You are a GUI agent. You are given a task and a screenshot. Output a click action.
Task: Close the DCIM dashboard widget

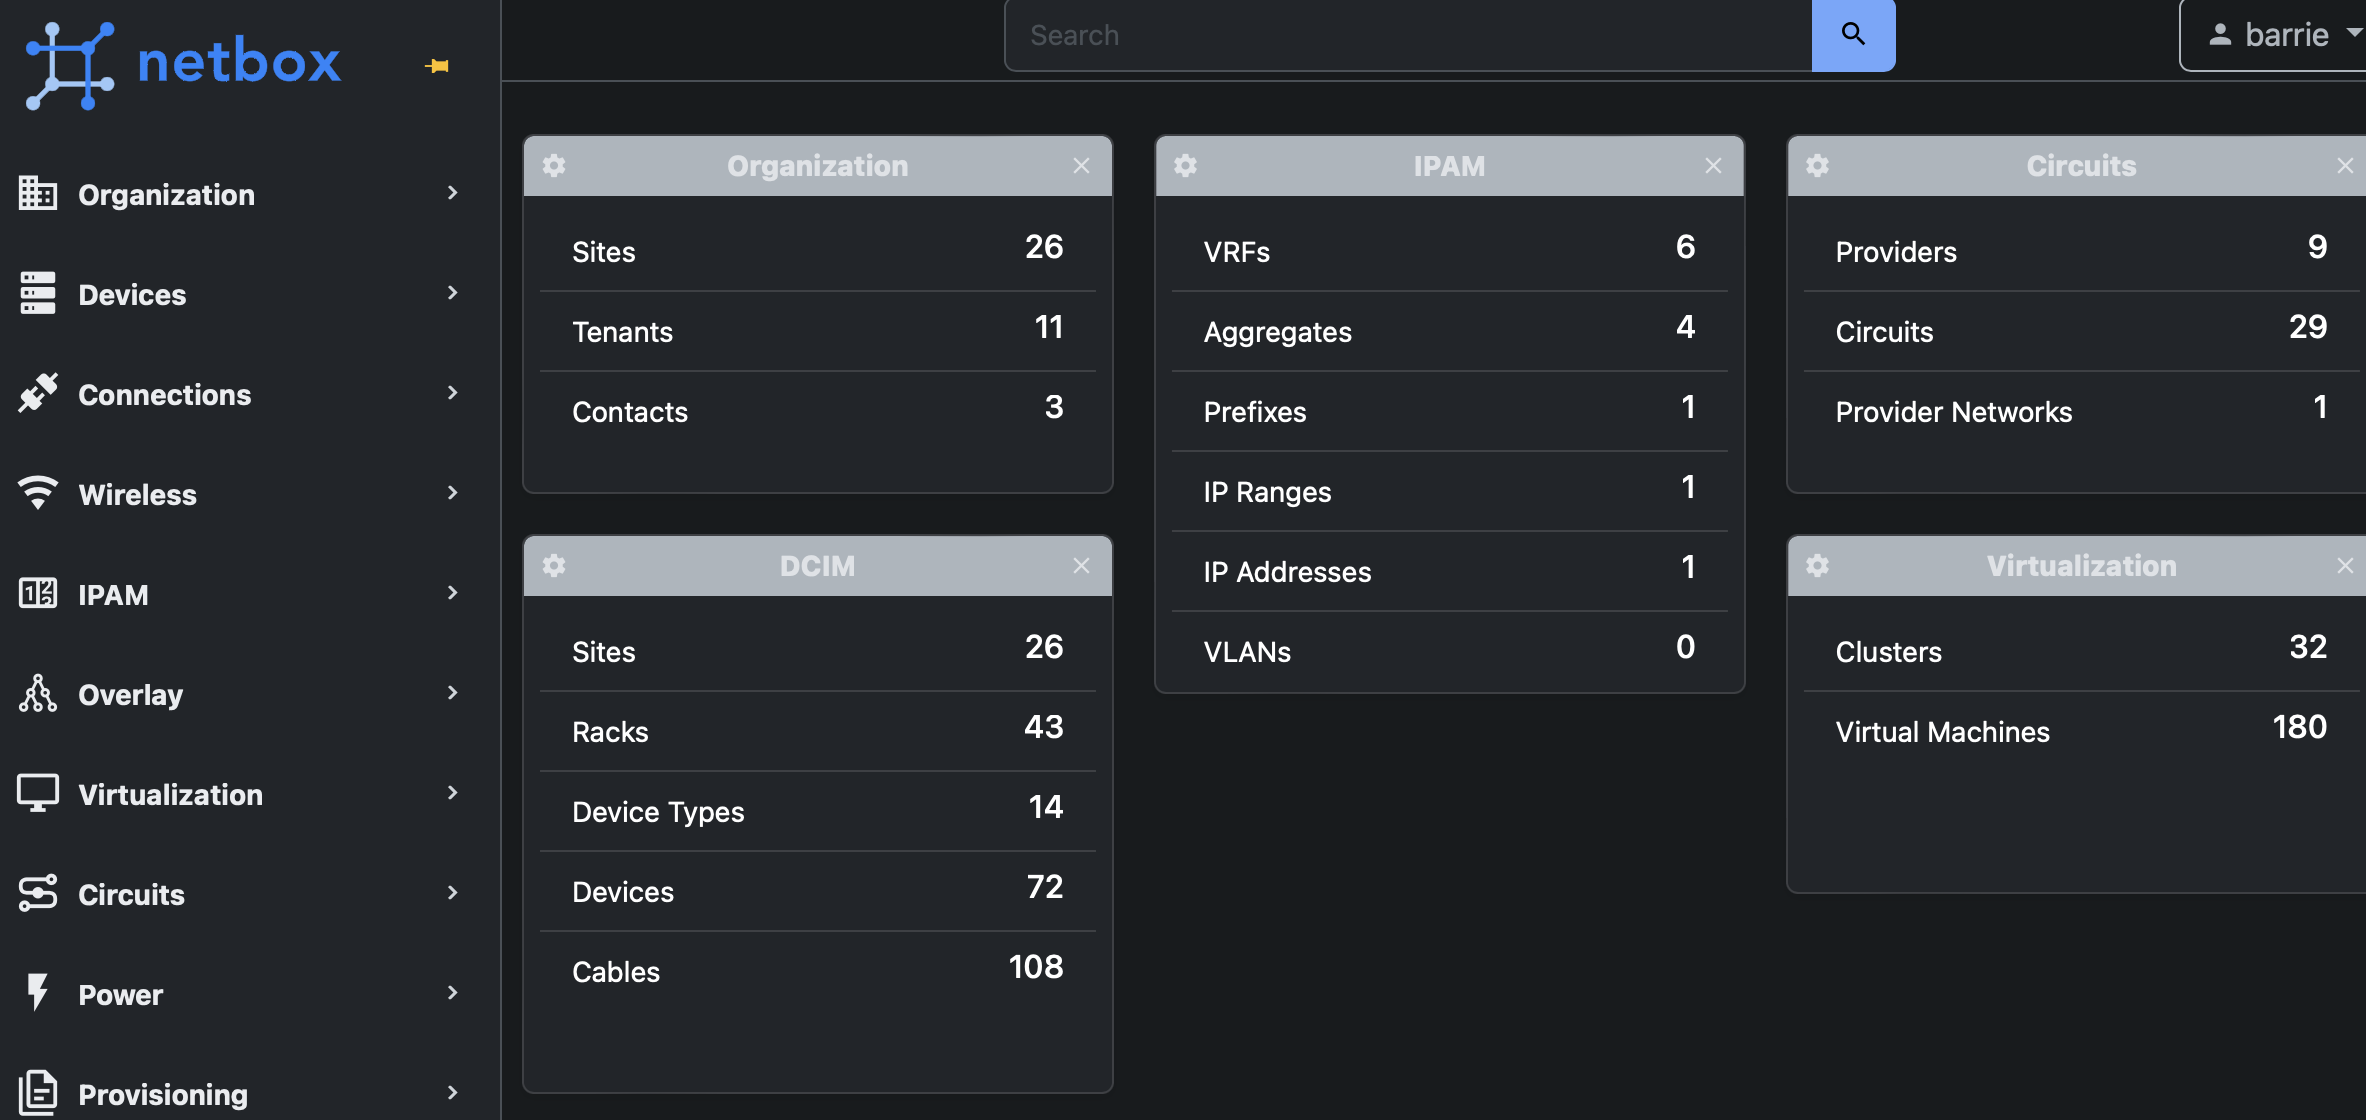coord(1081,566)
